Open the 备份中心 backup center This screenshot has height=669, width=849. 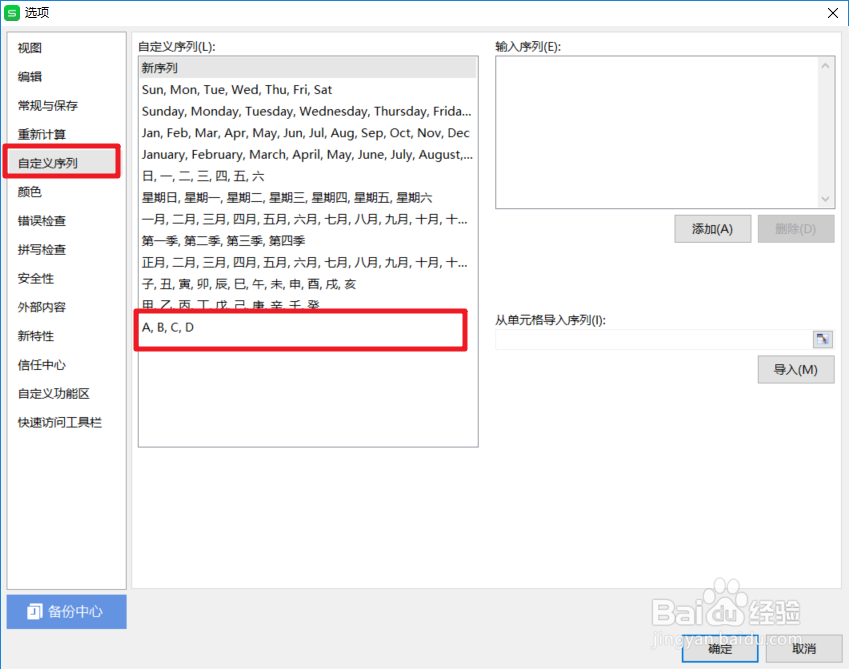[67, 612]
